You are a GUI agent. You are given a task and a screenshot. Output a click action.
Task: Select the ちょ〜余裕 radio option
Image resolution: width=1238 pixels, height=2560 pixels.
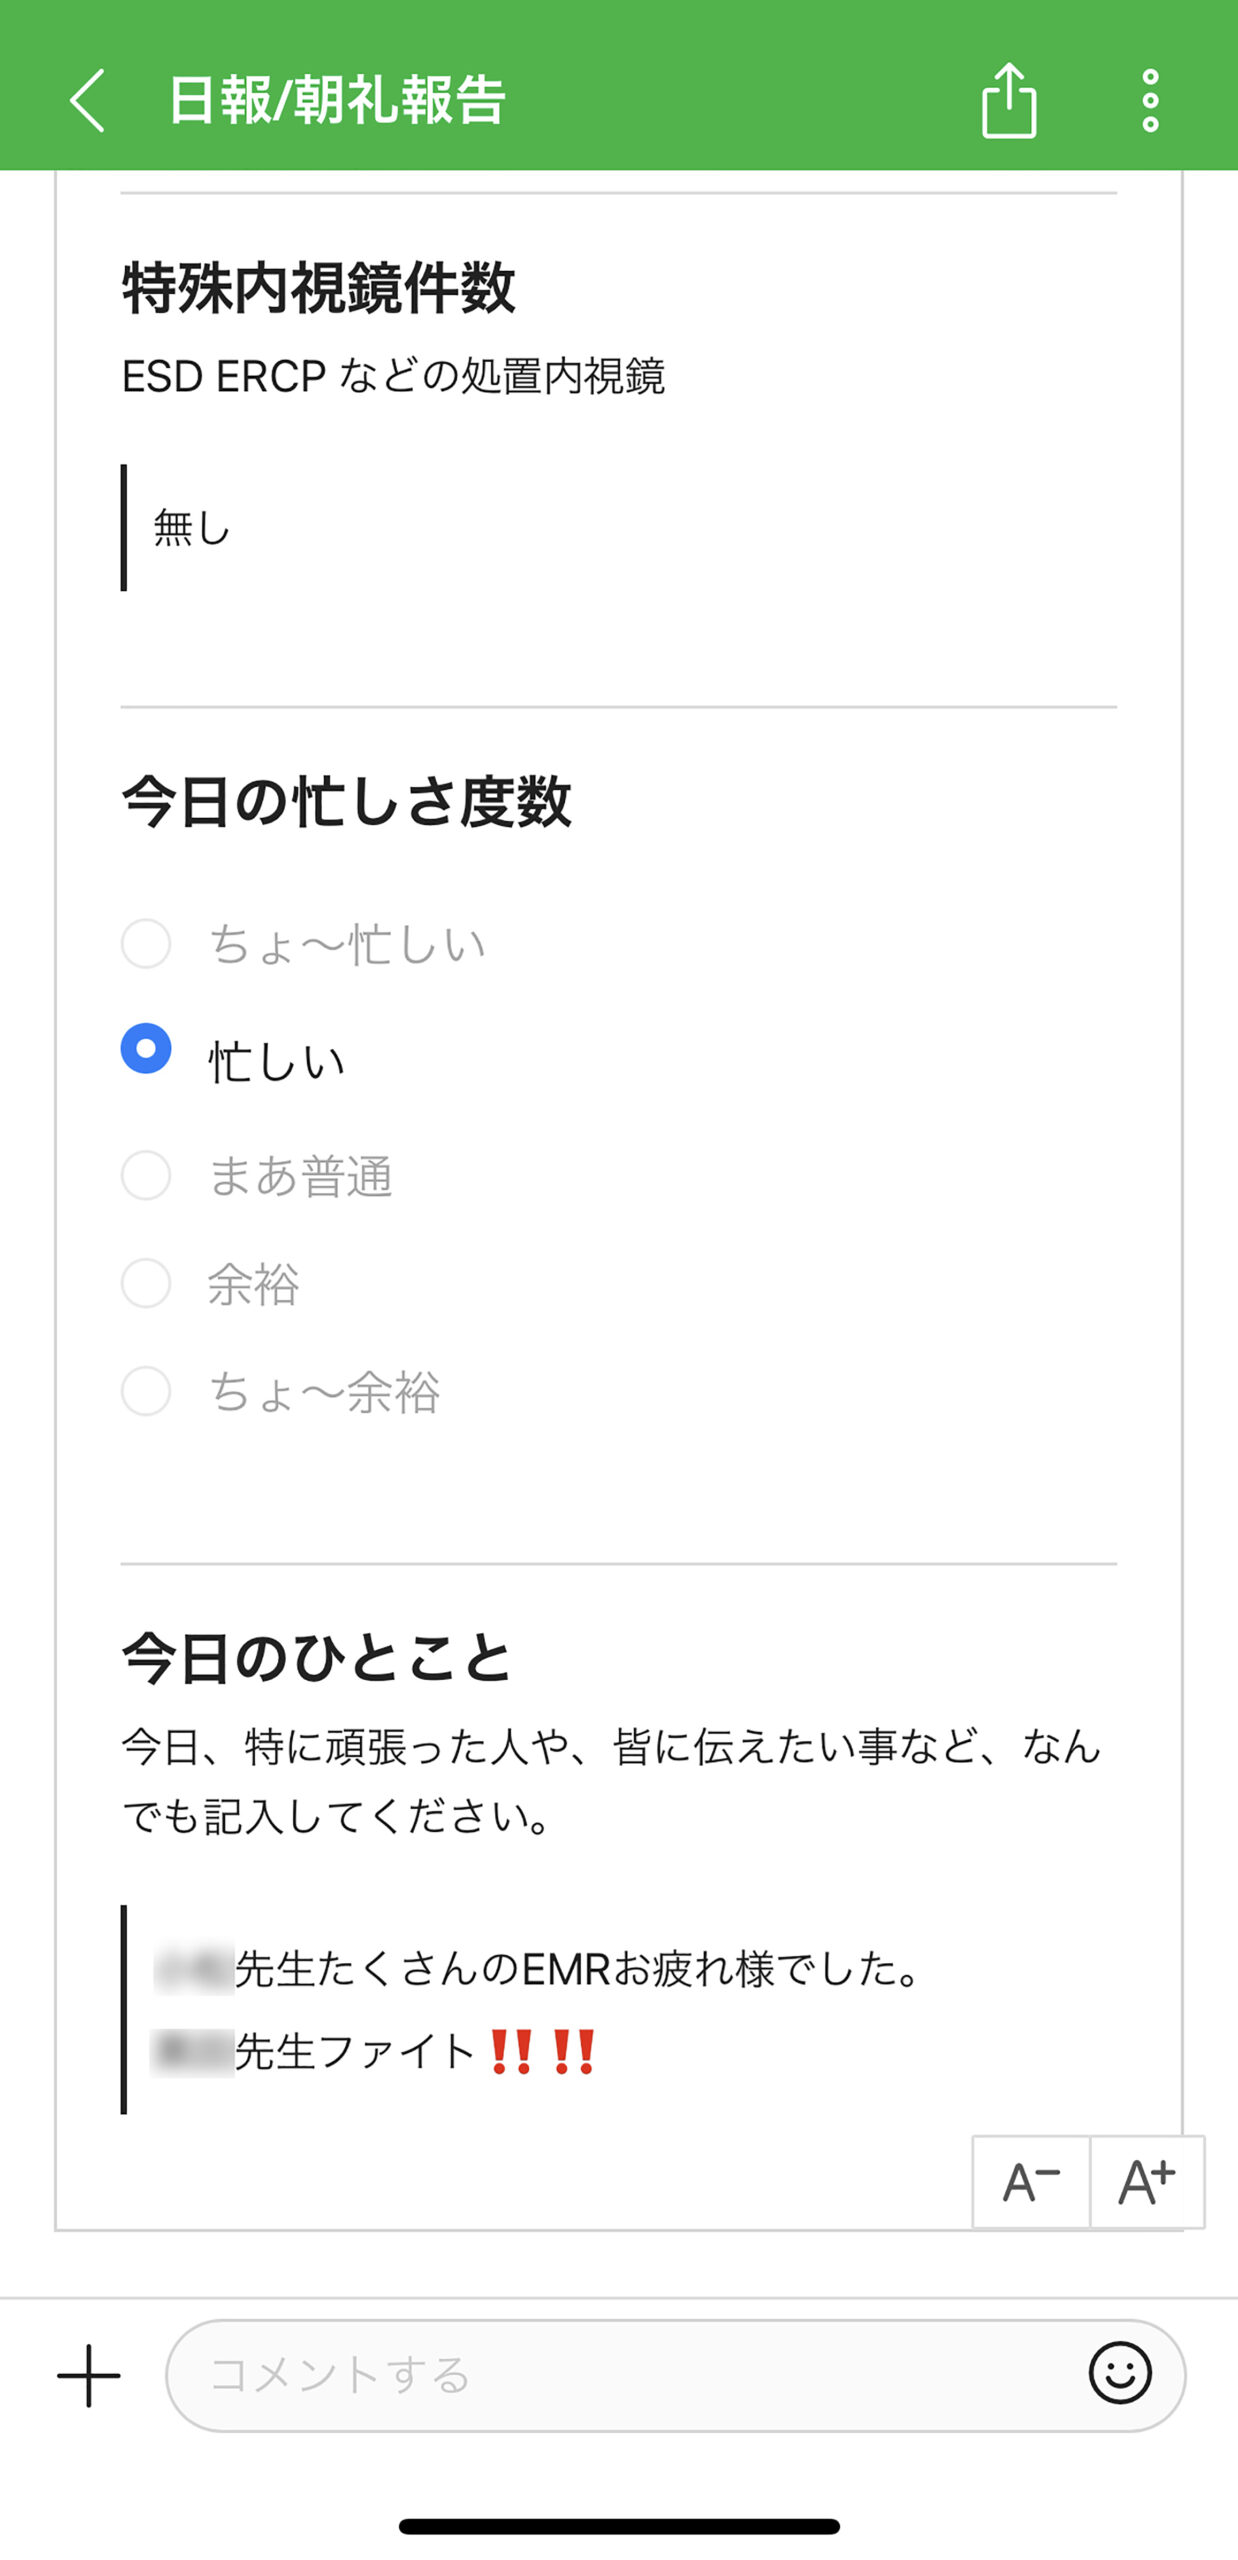[x=146, y=1391]
